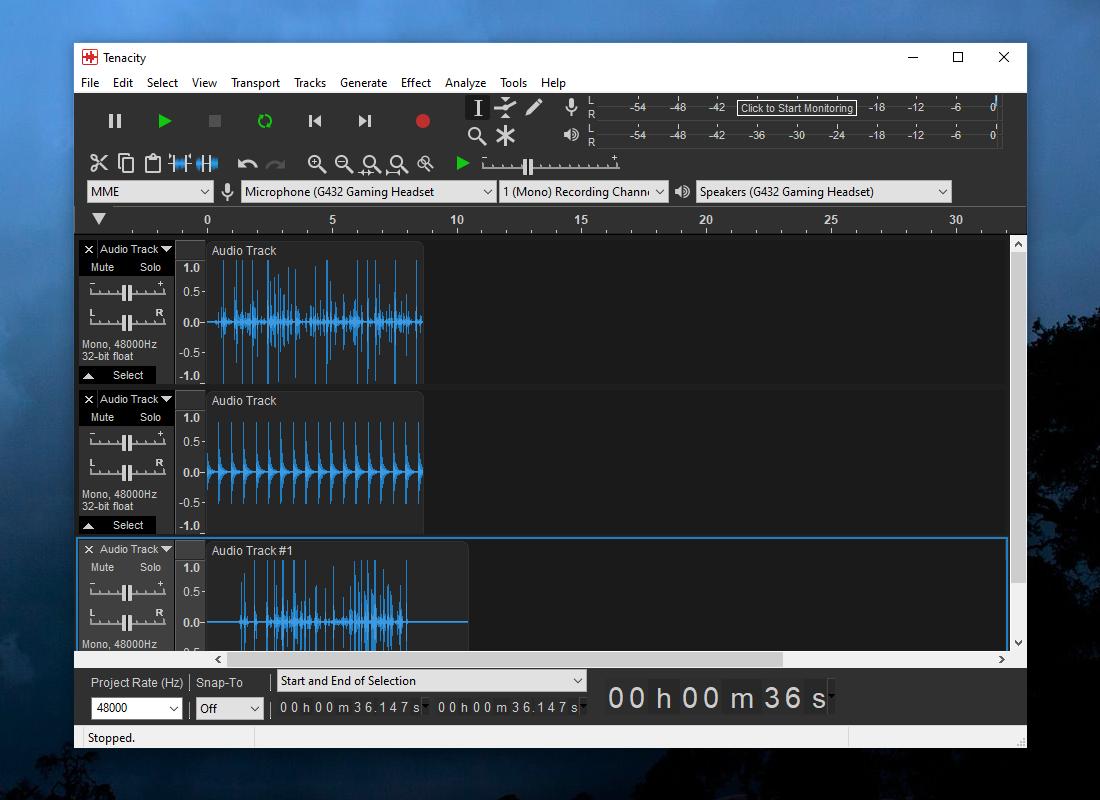
Task: Click the small green Play-at-Speed button
Action: tap(462, 164)
